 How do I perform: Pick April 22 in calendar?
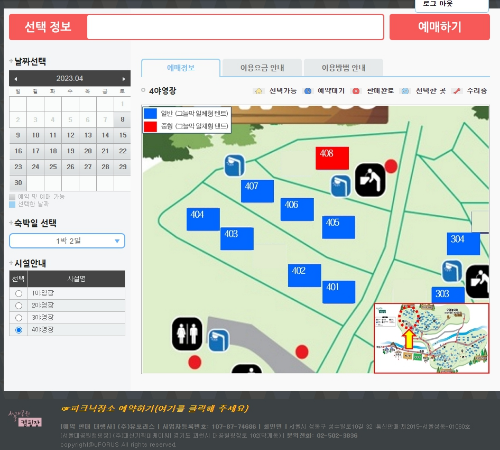[x=122, y=151]
